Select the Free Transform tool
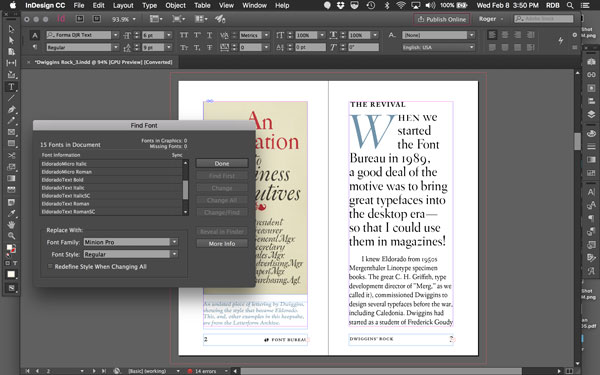The image size is (600, 375). click(11, 167)
